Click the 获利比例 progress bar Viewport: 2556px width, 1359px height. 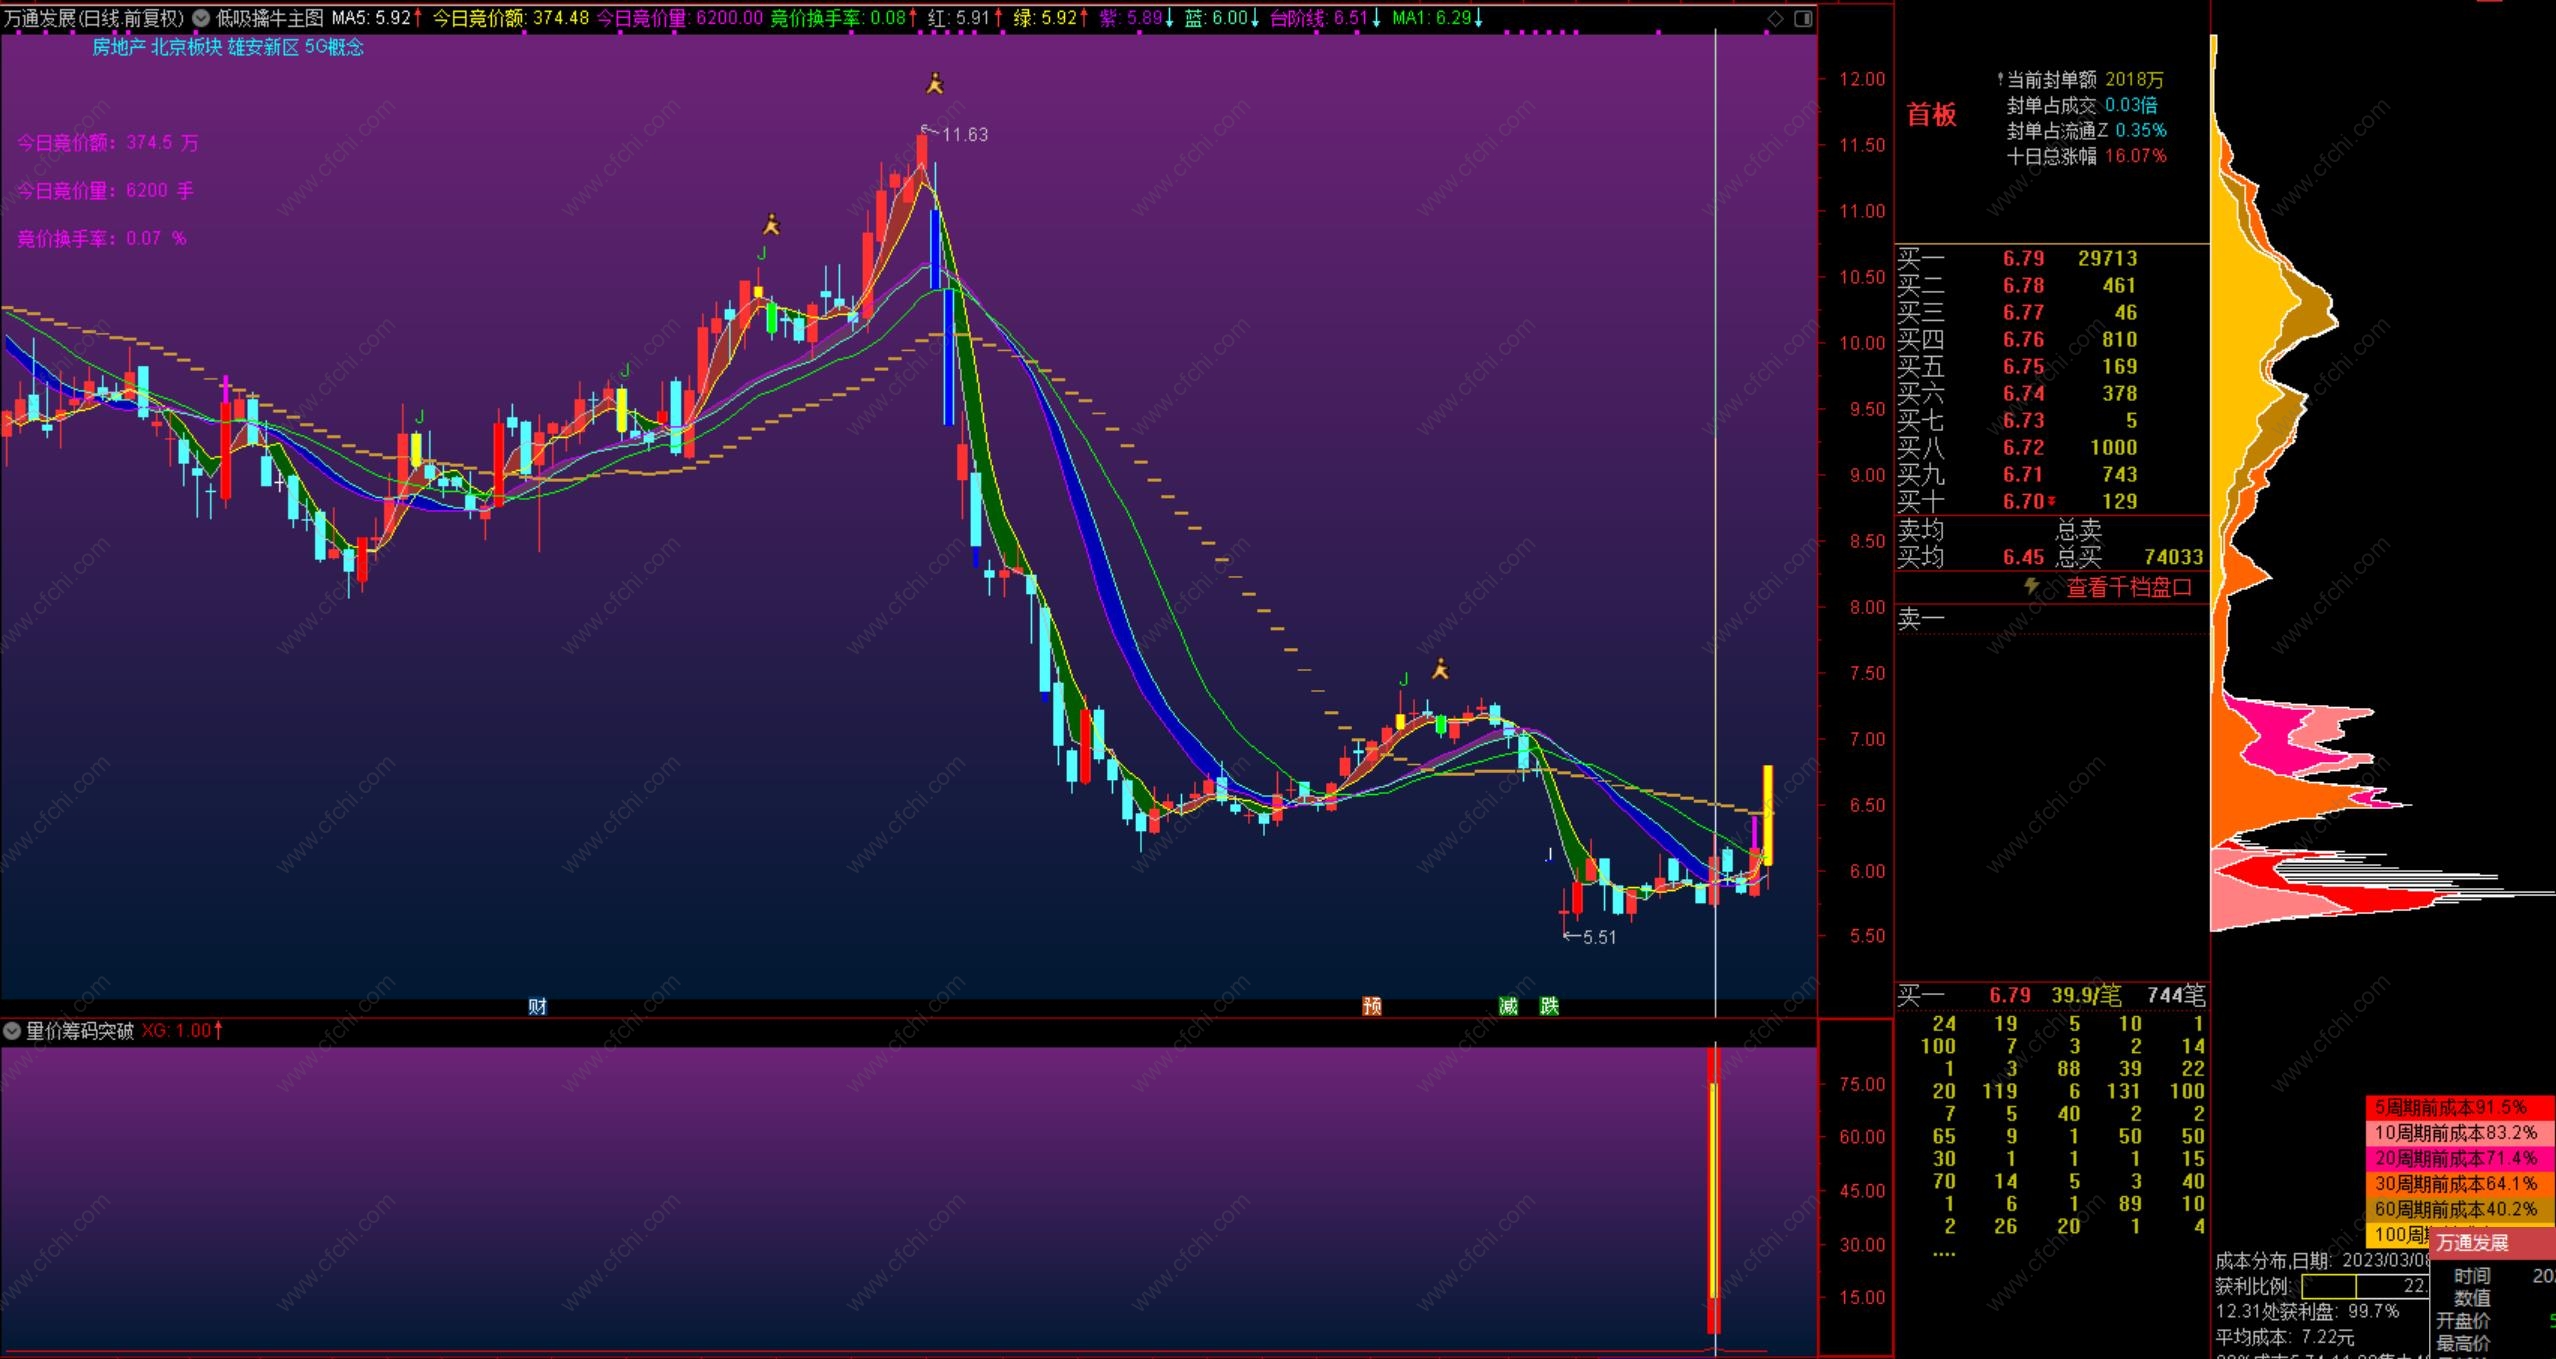pyautogui.click(x=2364, y=1286)
